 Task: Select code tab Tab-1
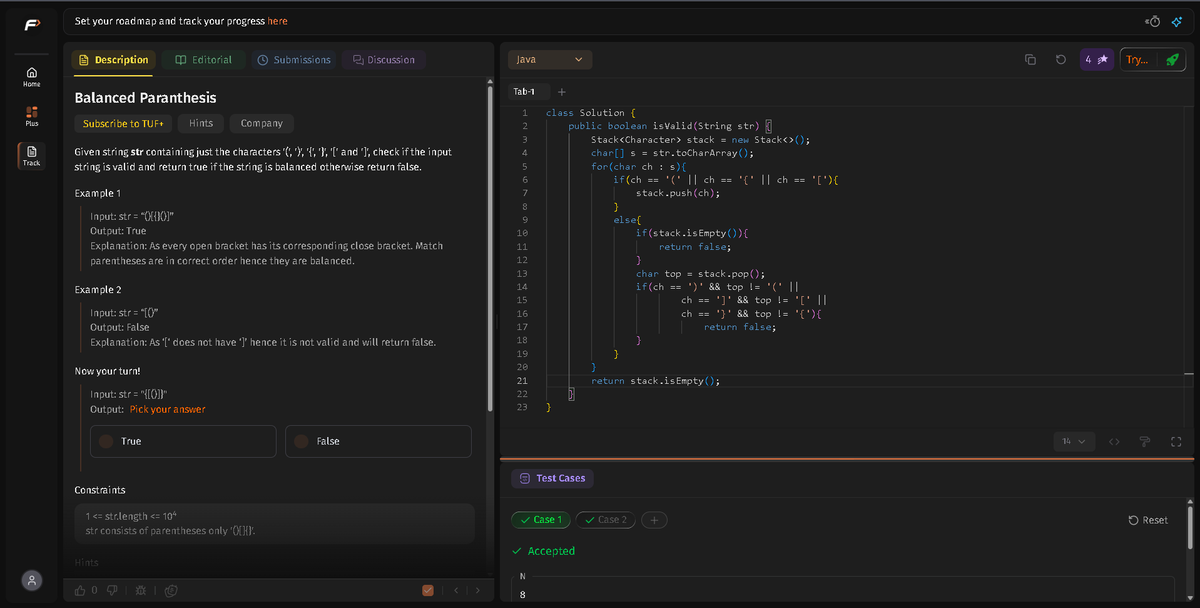click(524, 91)
